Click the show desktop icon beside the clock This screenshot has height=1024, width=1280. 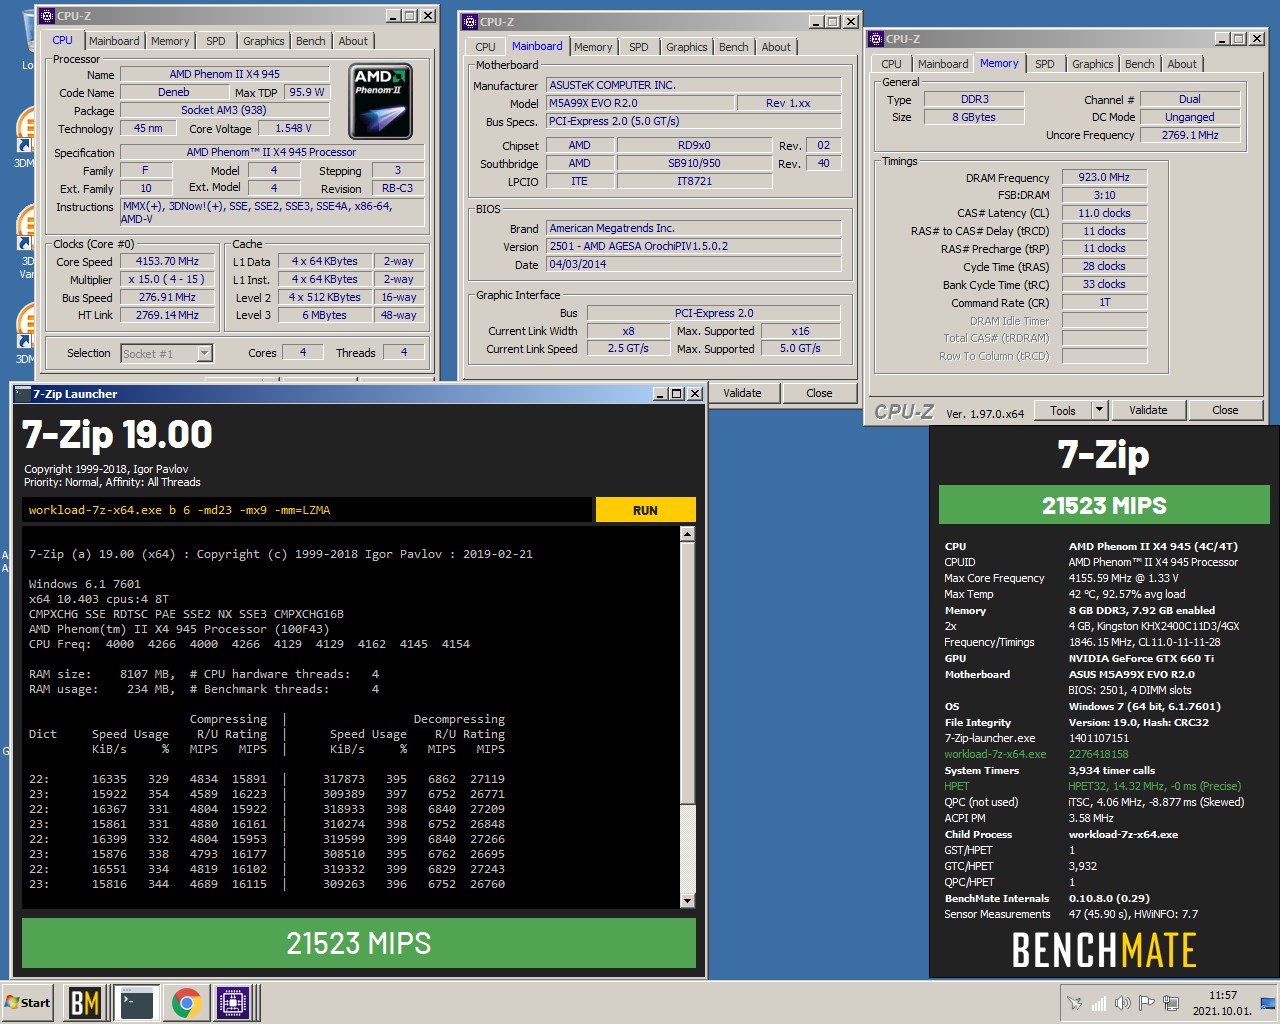tap(1268, 1003)
